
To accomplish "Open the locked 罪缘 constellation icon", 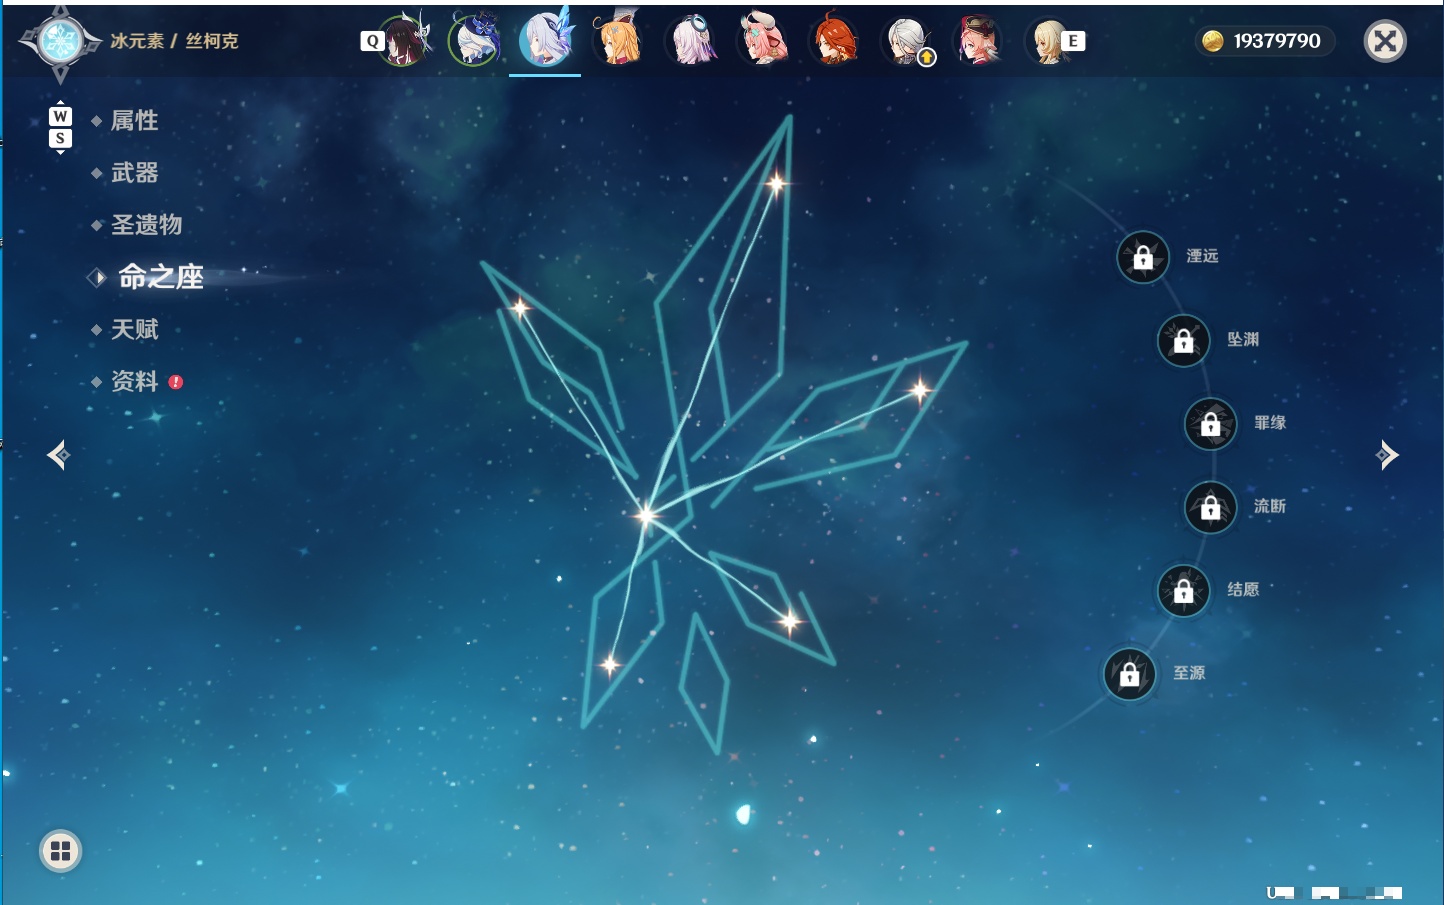I will (x=1211, y=424).
